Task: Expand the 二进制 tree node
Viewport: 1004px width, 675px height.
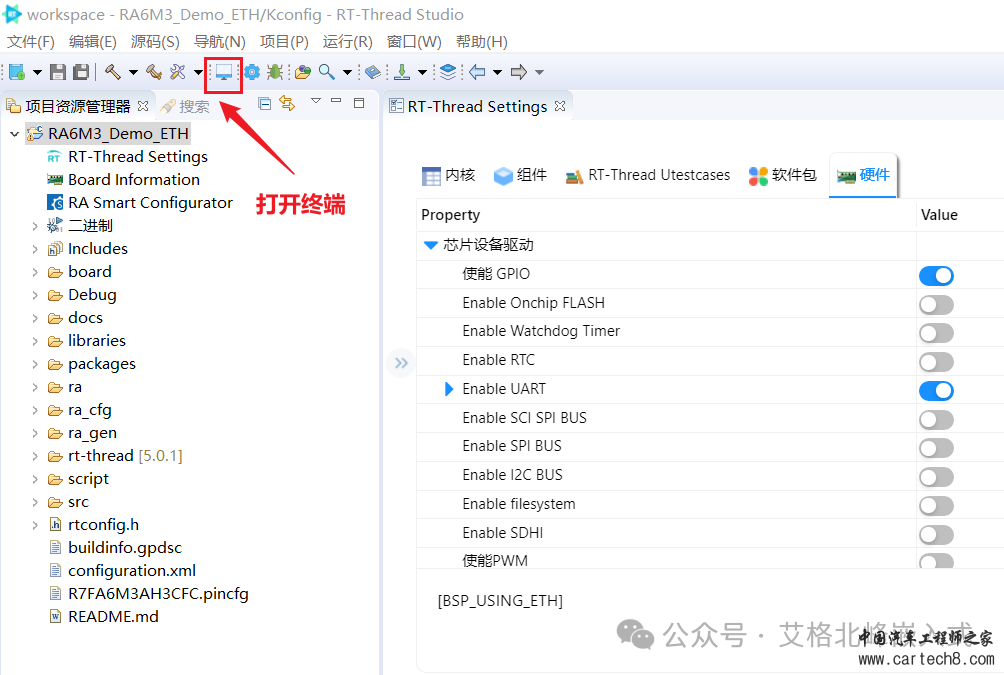Action: pos(35,226)
